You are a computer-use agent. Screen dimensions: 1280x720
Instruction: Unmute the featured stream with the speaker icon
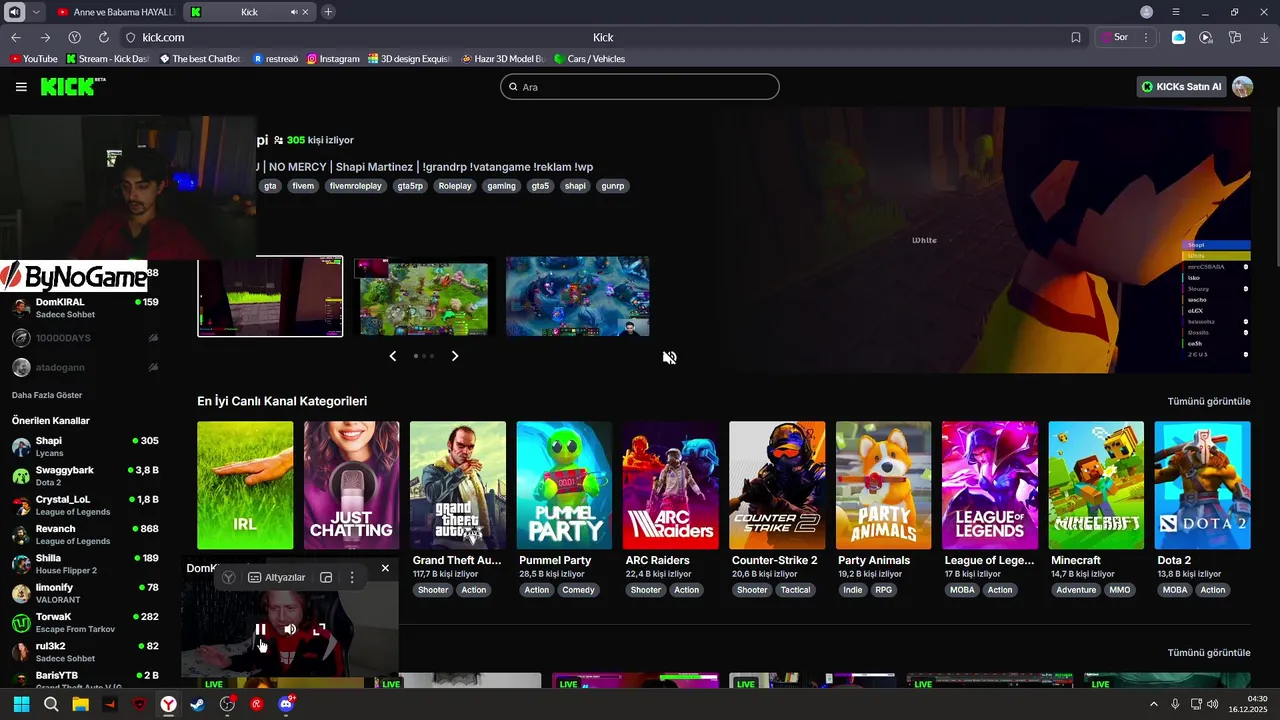tap(669, 358)
